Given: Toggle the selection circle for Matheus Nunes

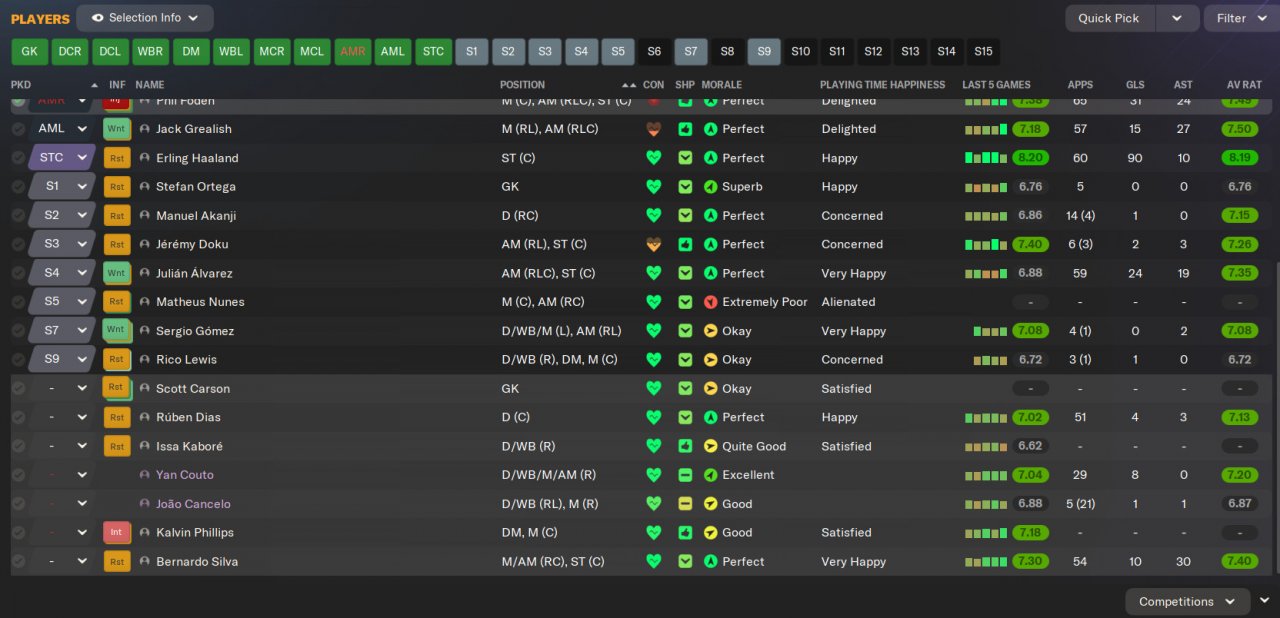Looking at the screenshot, I should click(x=18, y=302).
